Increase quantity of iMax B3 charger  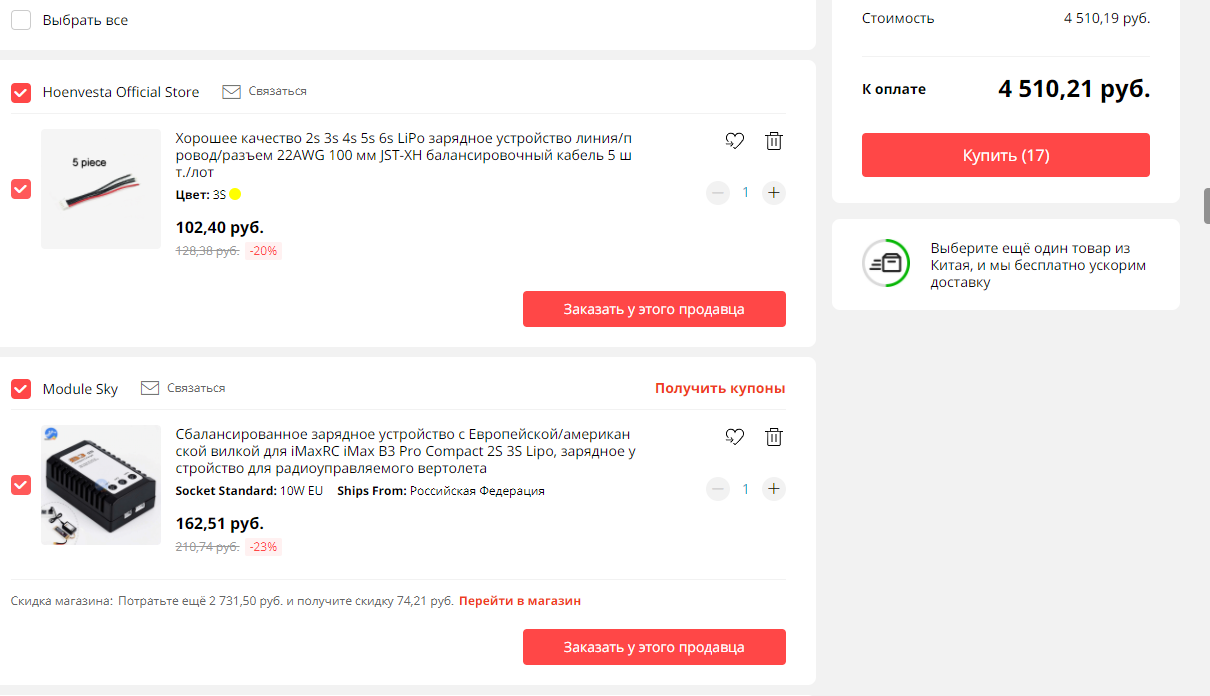pos(773,489)
